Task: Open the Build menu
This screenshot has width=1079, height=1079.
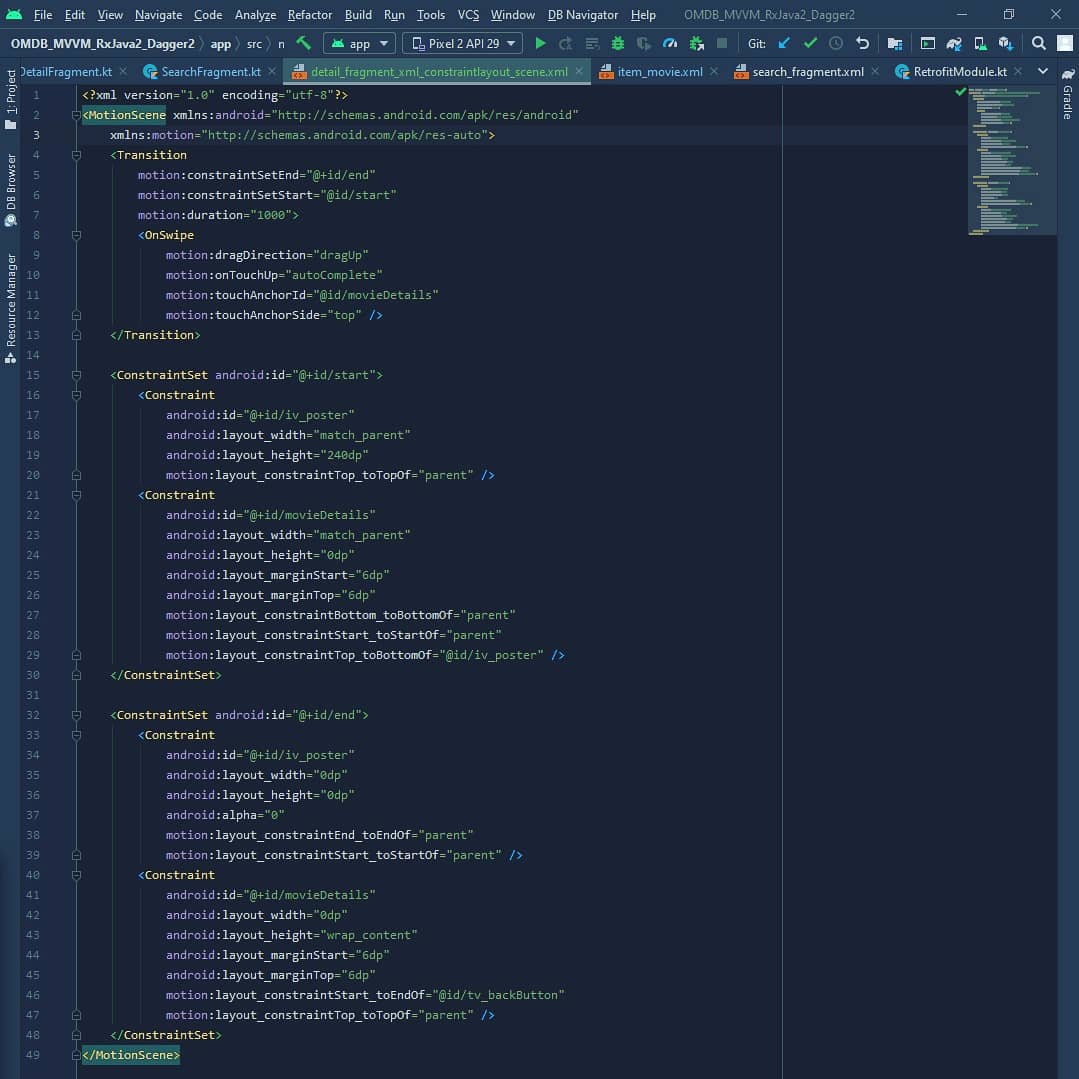Action: click(x=358, y=14)
